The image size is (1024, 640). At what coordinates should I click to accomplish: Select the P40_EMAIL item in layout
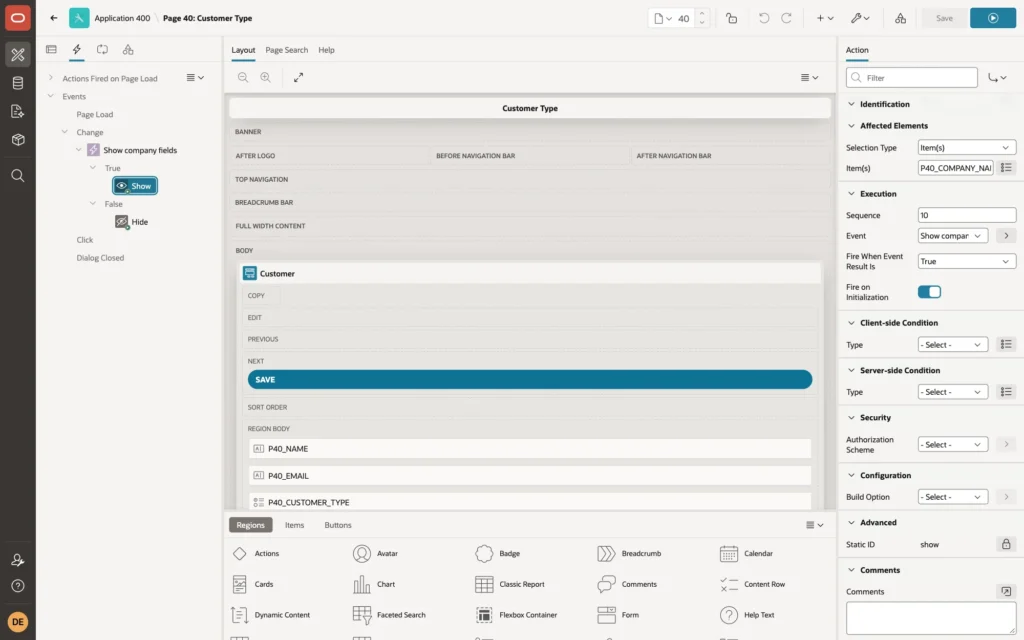tap(530, 475)
